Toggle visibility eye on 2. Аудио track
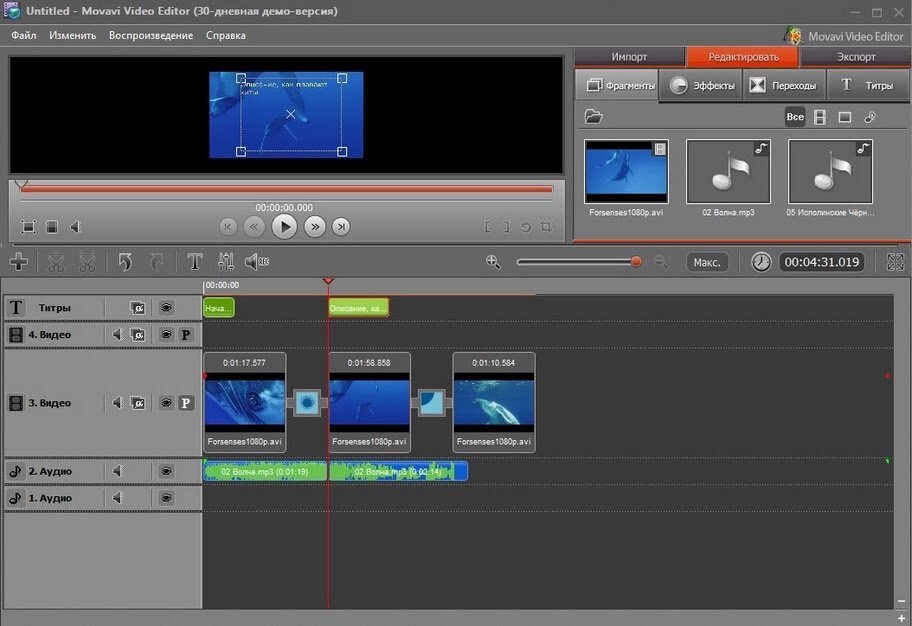This screenshot has width=912, height=626. (x=166, y=471)
